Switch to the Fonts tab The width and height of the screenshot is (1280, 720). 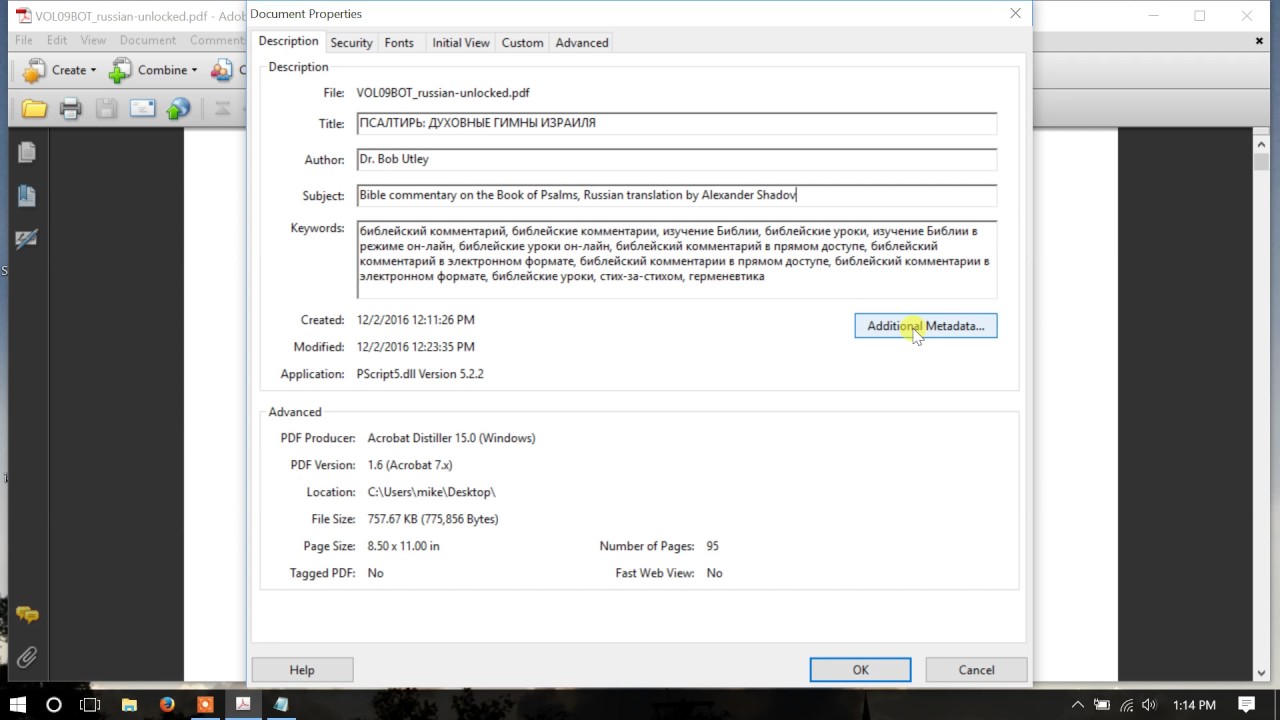(x=399, y=43)
